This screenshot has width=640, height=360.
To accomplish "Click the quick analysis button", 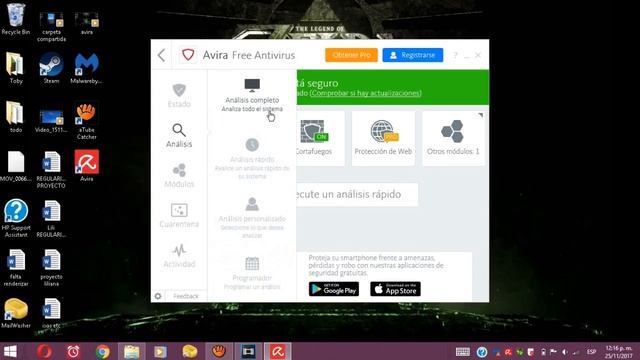I will tap(357, 194).
